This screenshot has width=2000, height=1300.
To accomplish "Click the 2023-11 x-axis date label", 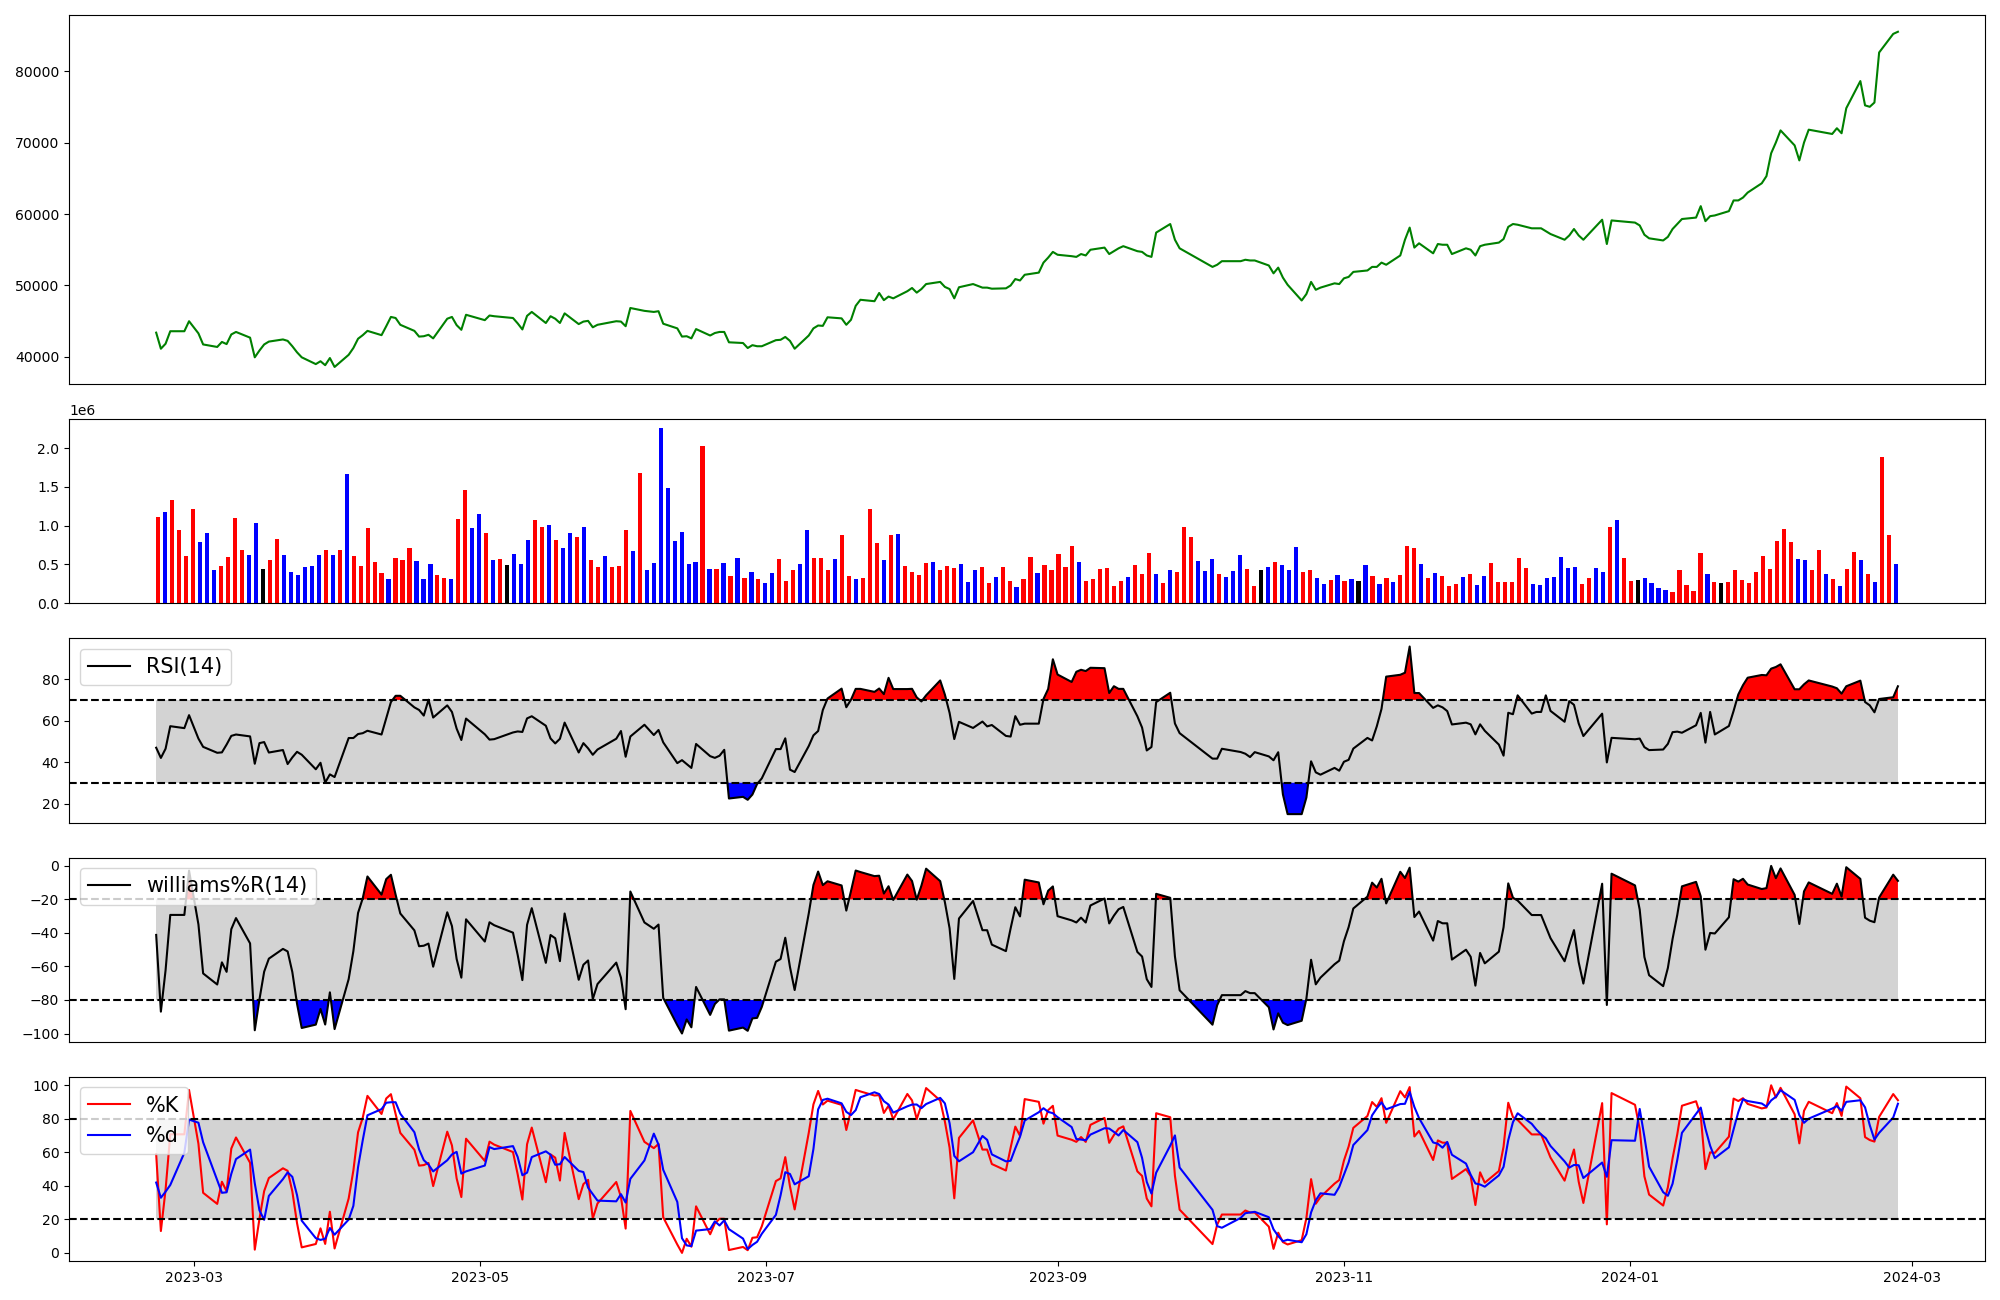I will 1343,1277.
